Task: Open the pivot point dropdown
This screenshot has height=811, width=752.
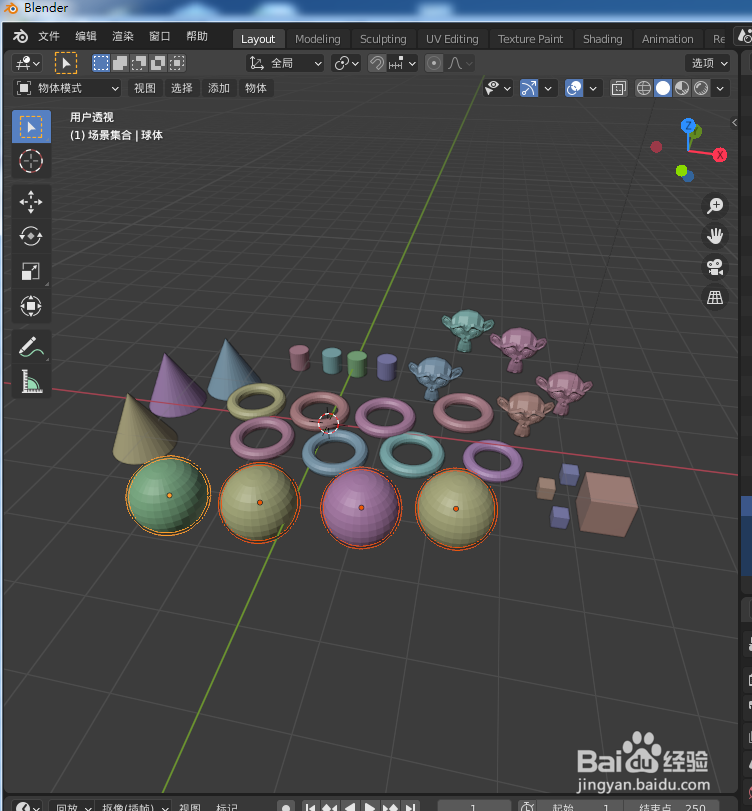Action: pyautogui.click(x=346, y=64)
